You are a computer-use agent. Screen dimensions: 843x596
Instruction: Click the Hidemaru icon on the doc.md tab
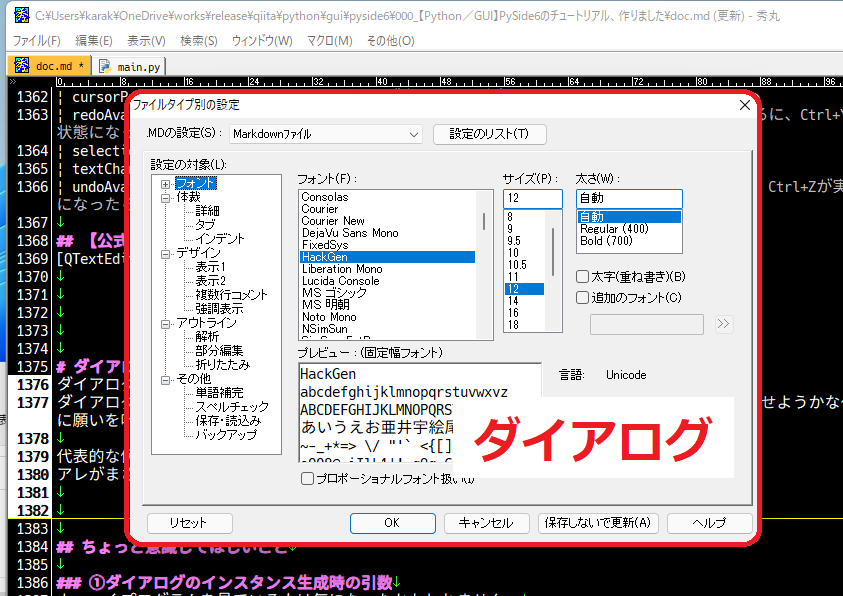[x=20, y=62]
